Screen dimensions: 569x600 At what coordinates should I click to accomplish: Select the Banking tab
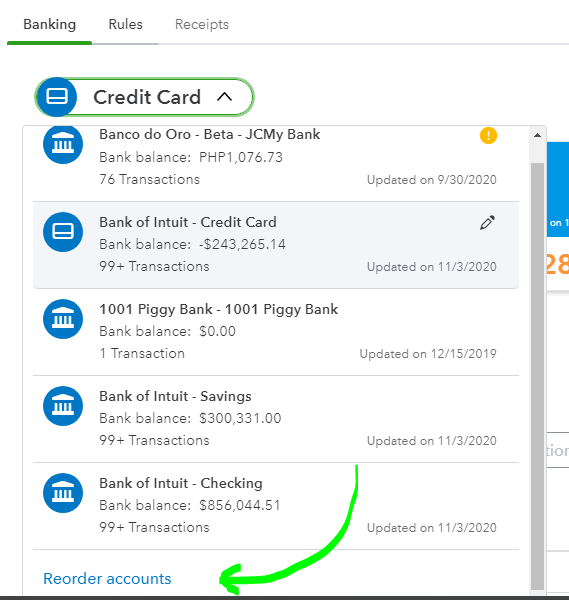49,24
